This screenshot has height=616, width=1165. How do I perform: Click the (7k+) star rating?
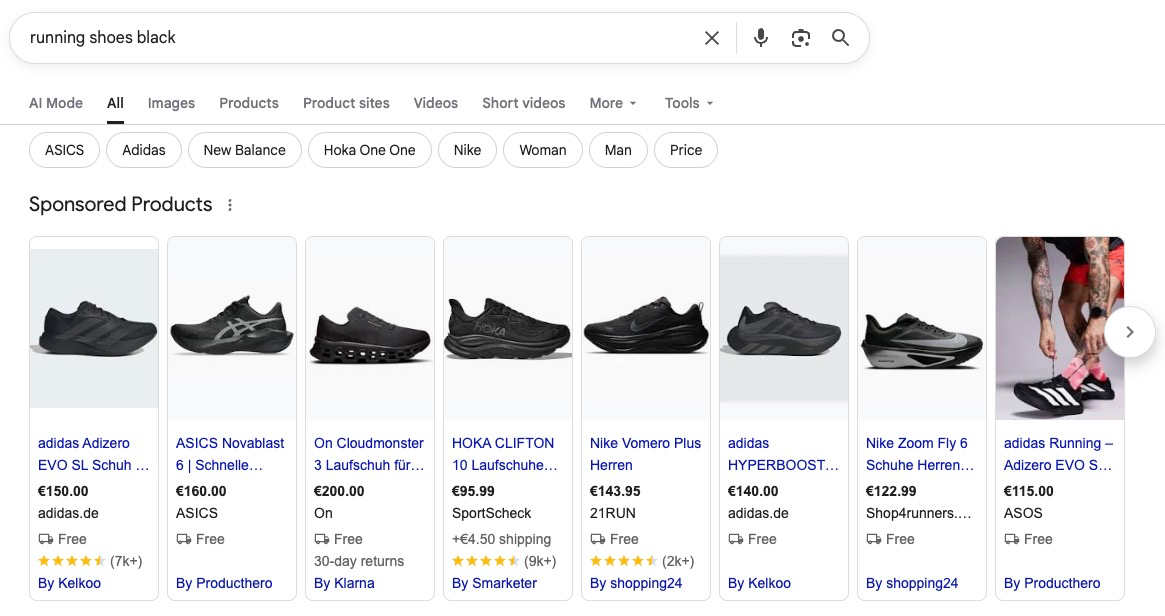tap(90, 561)
